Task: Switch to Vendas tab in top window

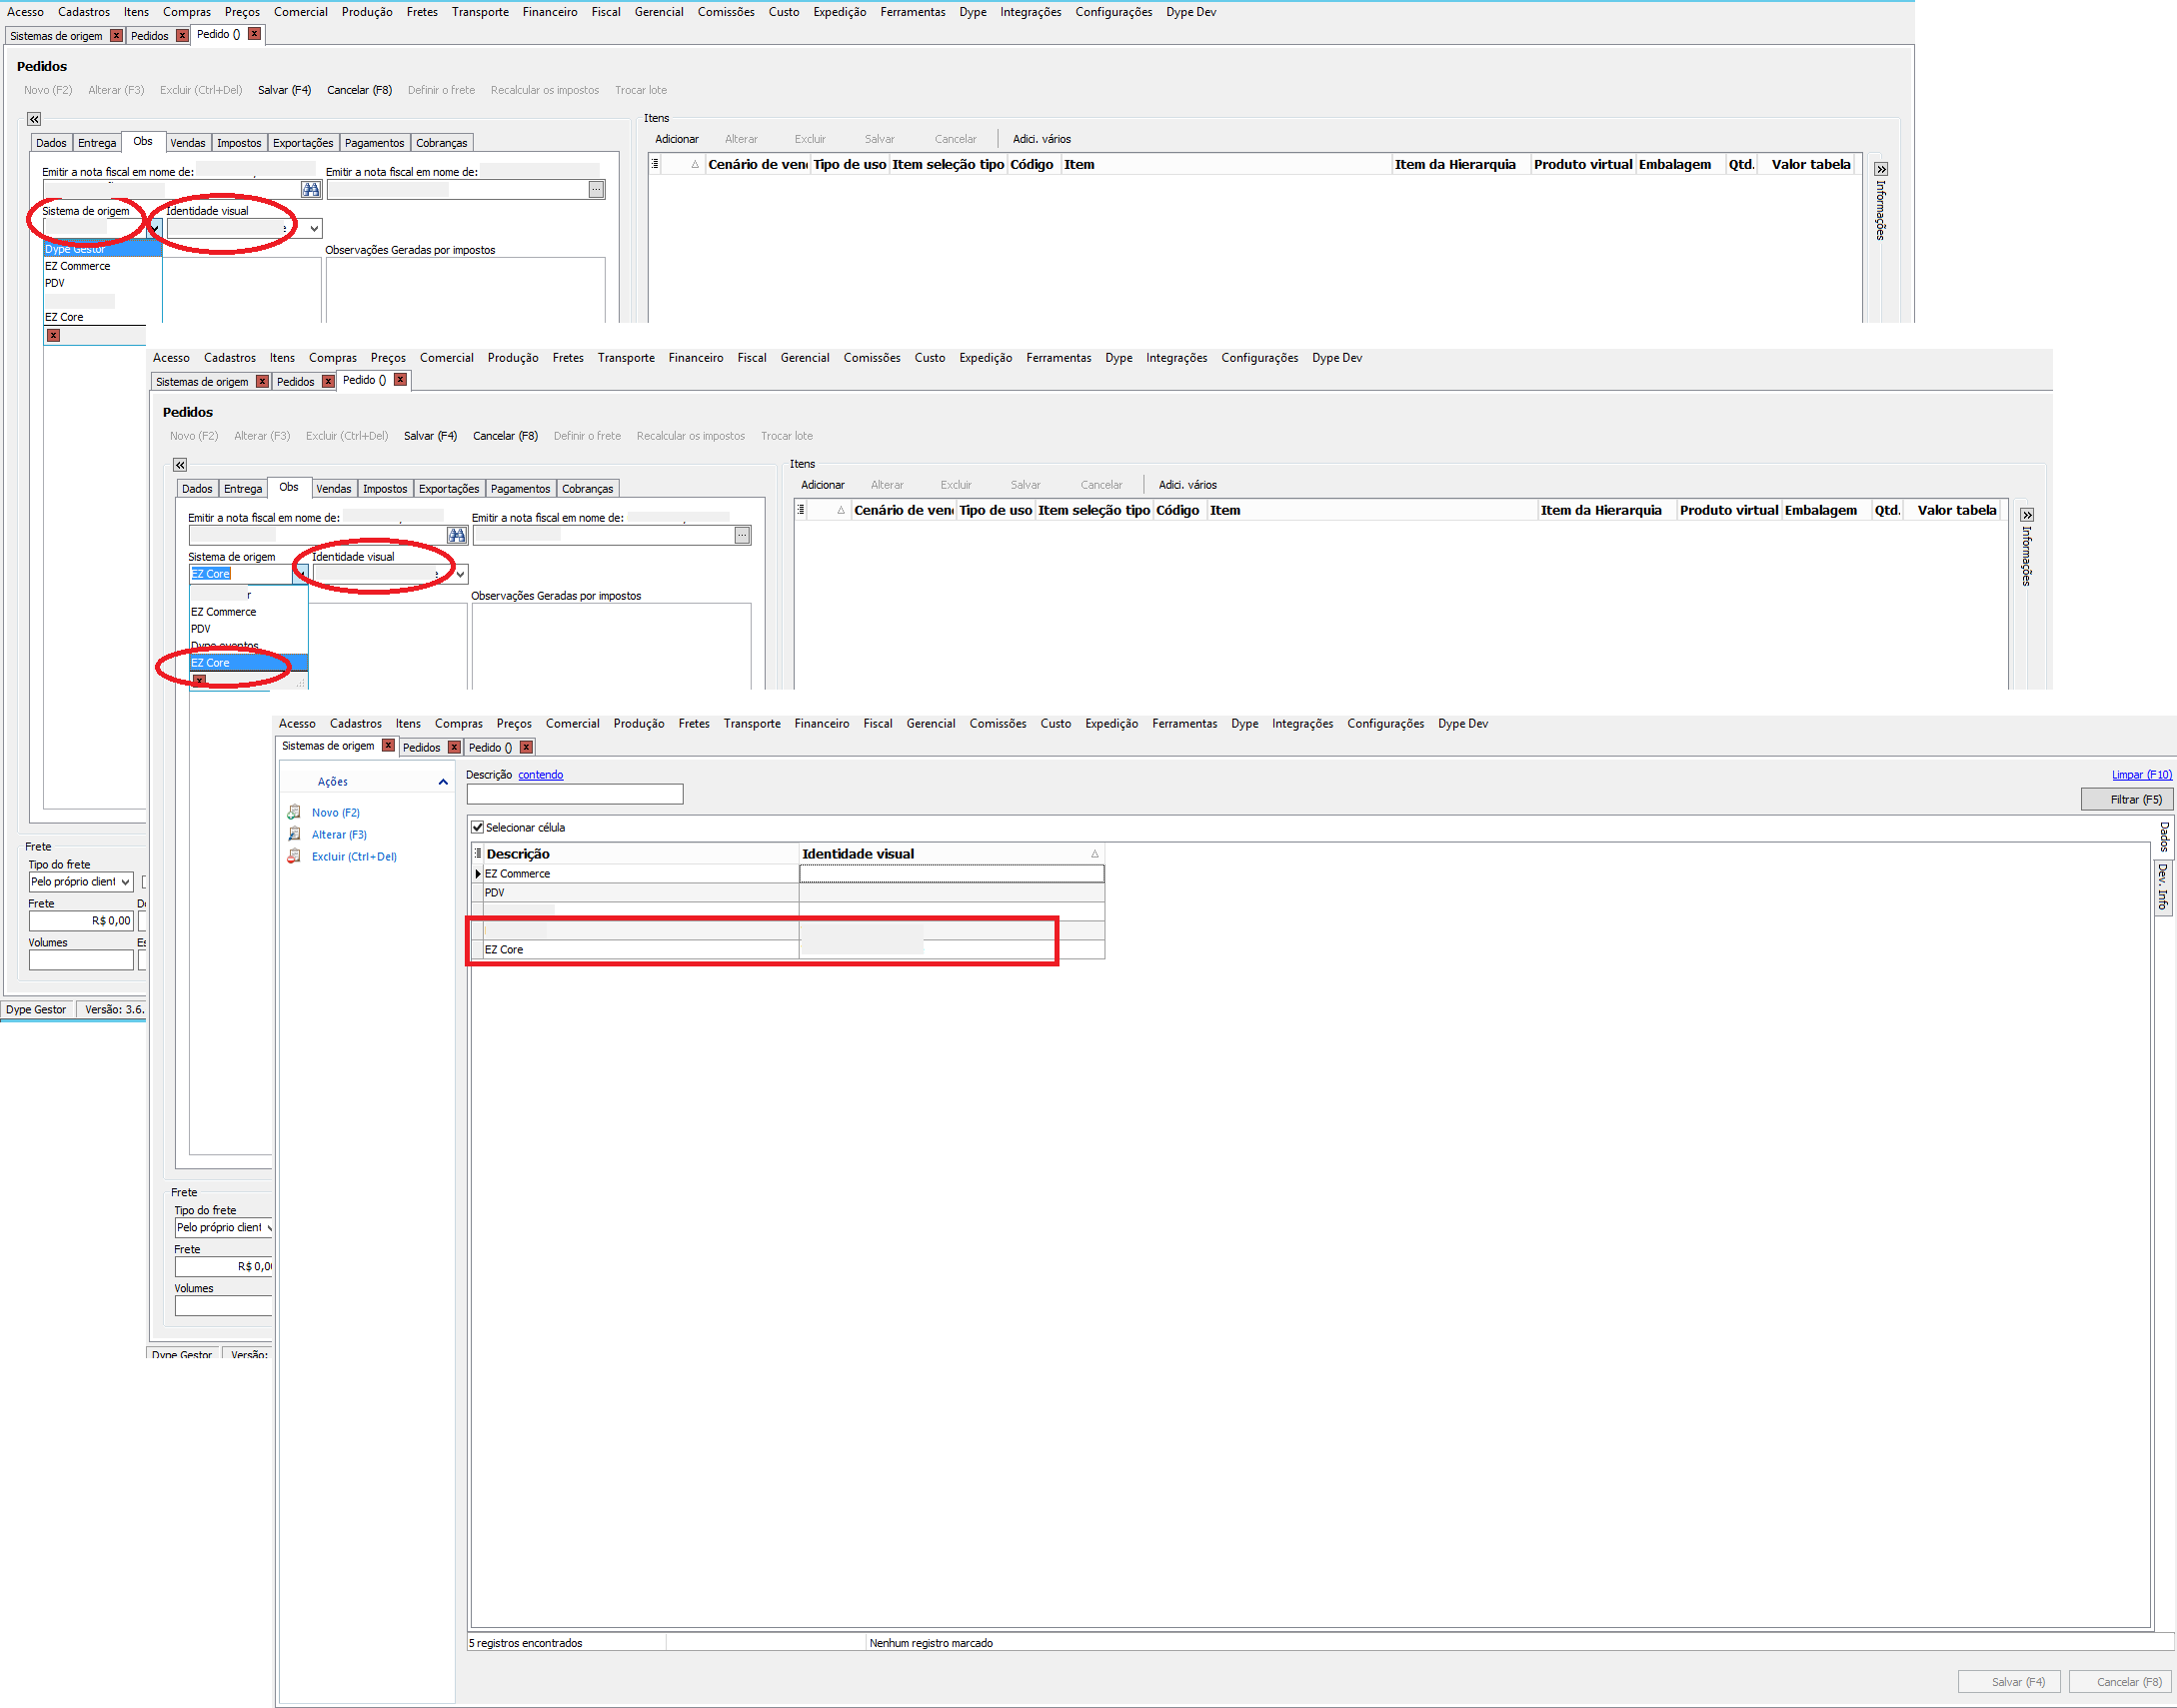Action: [187, 143]
